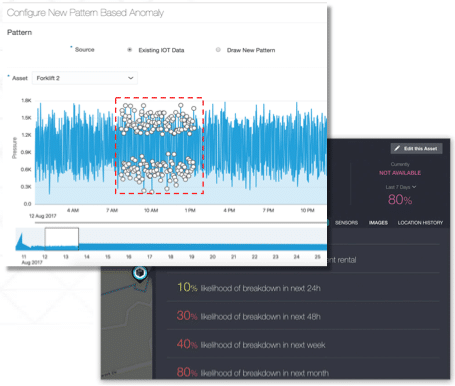
Task: Click the Pattern section heading
Action: (19, 32)
